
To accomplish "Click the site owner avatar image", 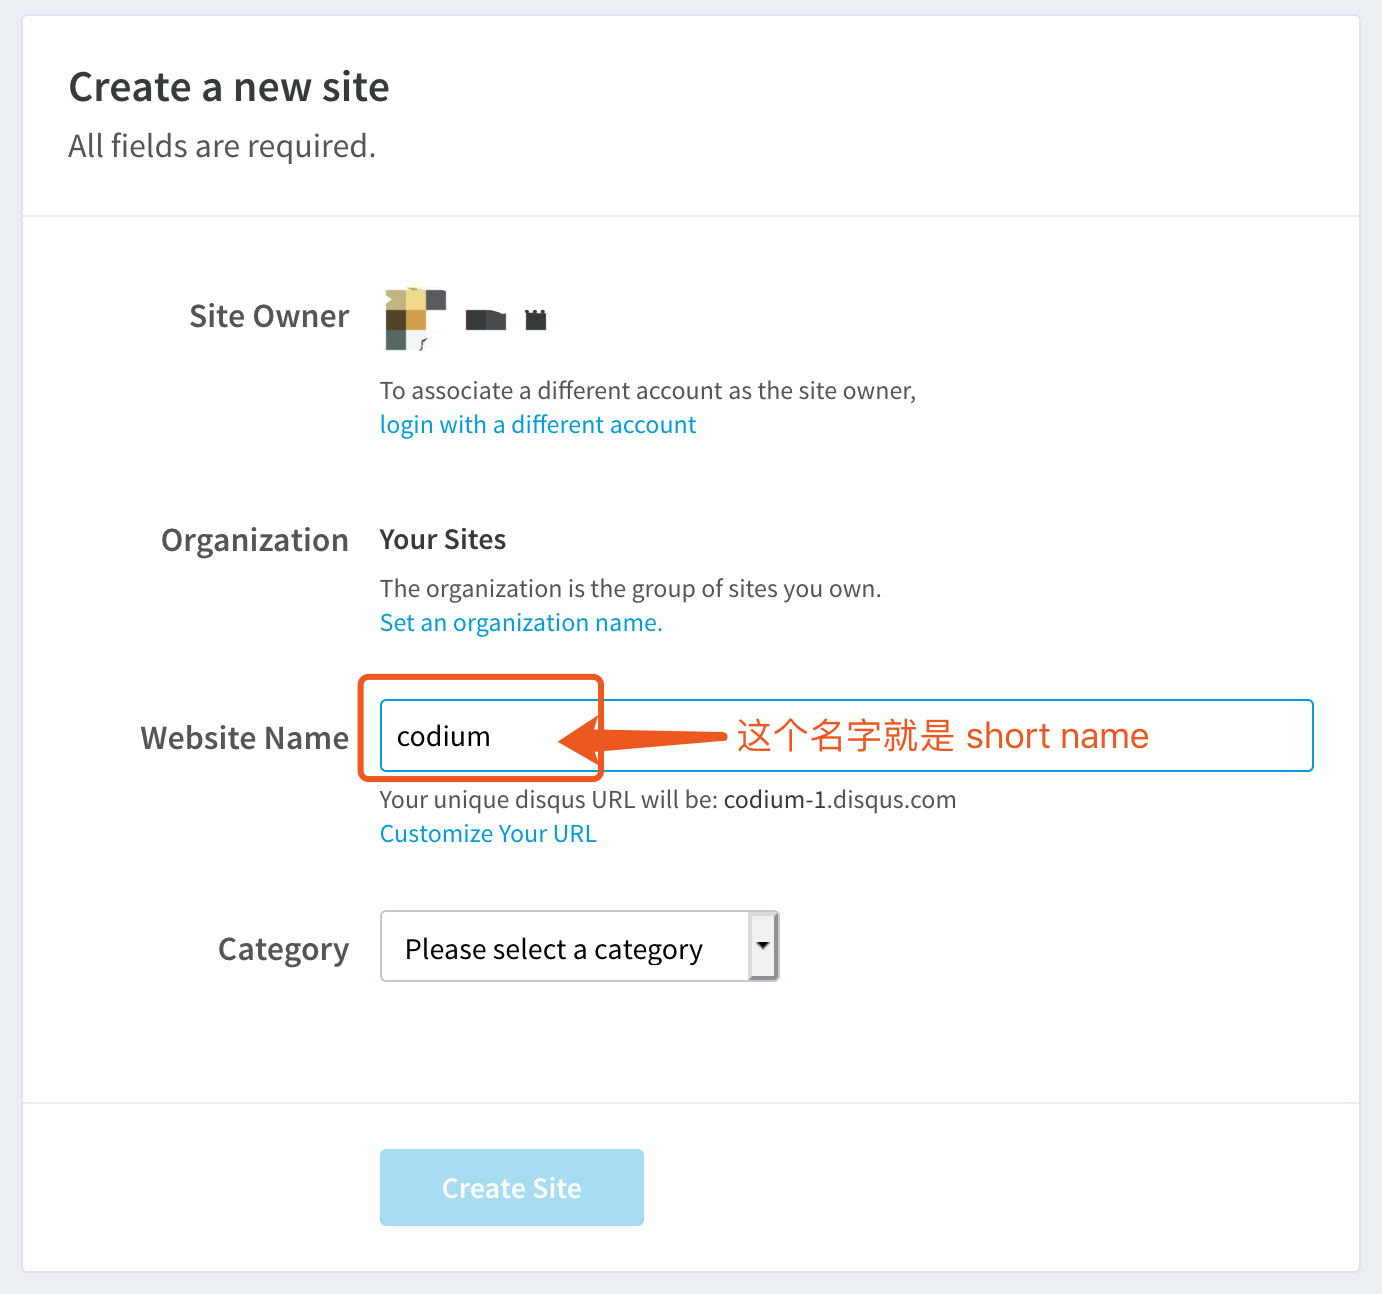I will (414, 319).
